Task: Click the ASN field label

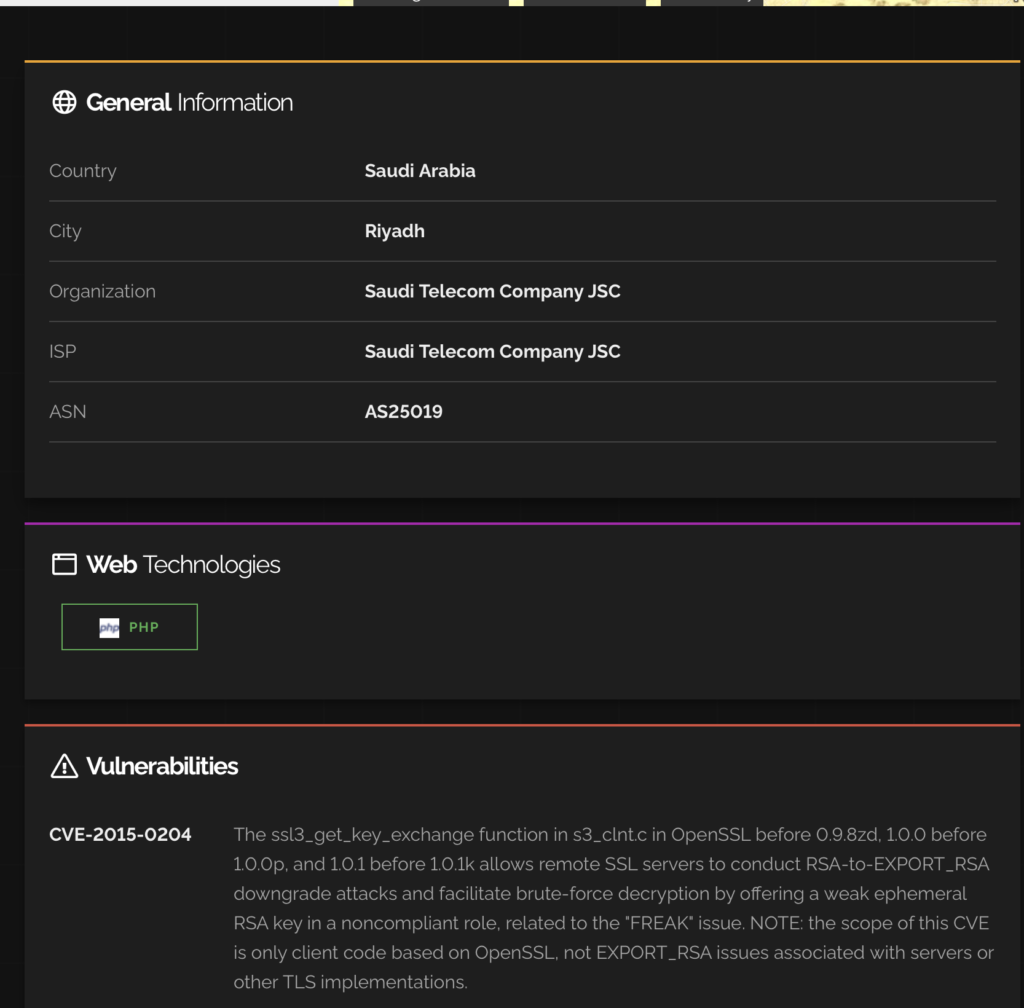Action: point(68,412)
